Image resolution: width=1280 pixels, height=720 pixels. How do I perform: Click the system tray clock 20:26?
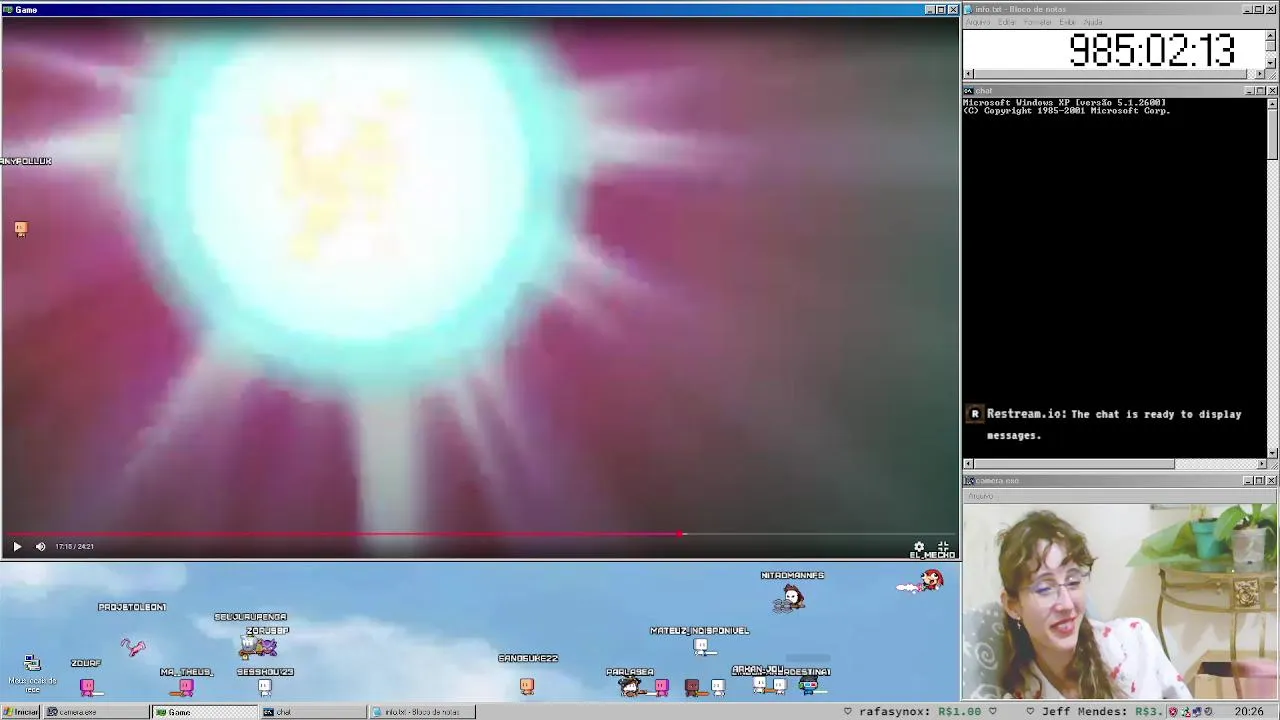pyautogui.click(x=1248, y=712)
